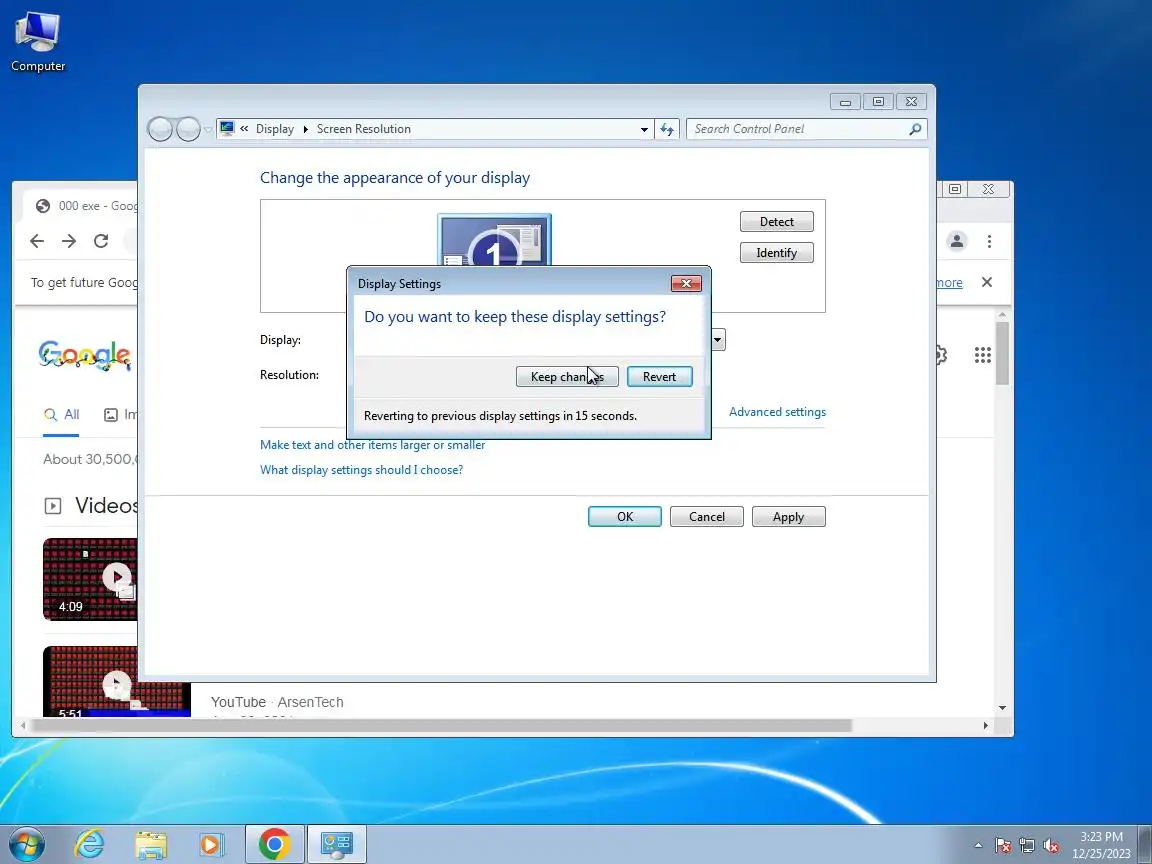Play the 4:09 video thumbnail
1152x864 pixels.
click(x=90, y=580)
